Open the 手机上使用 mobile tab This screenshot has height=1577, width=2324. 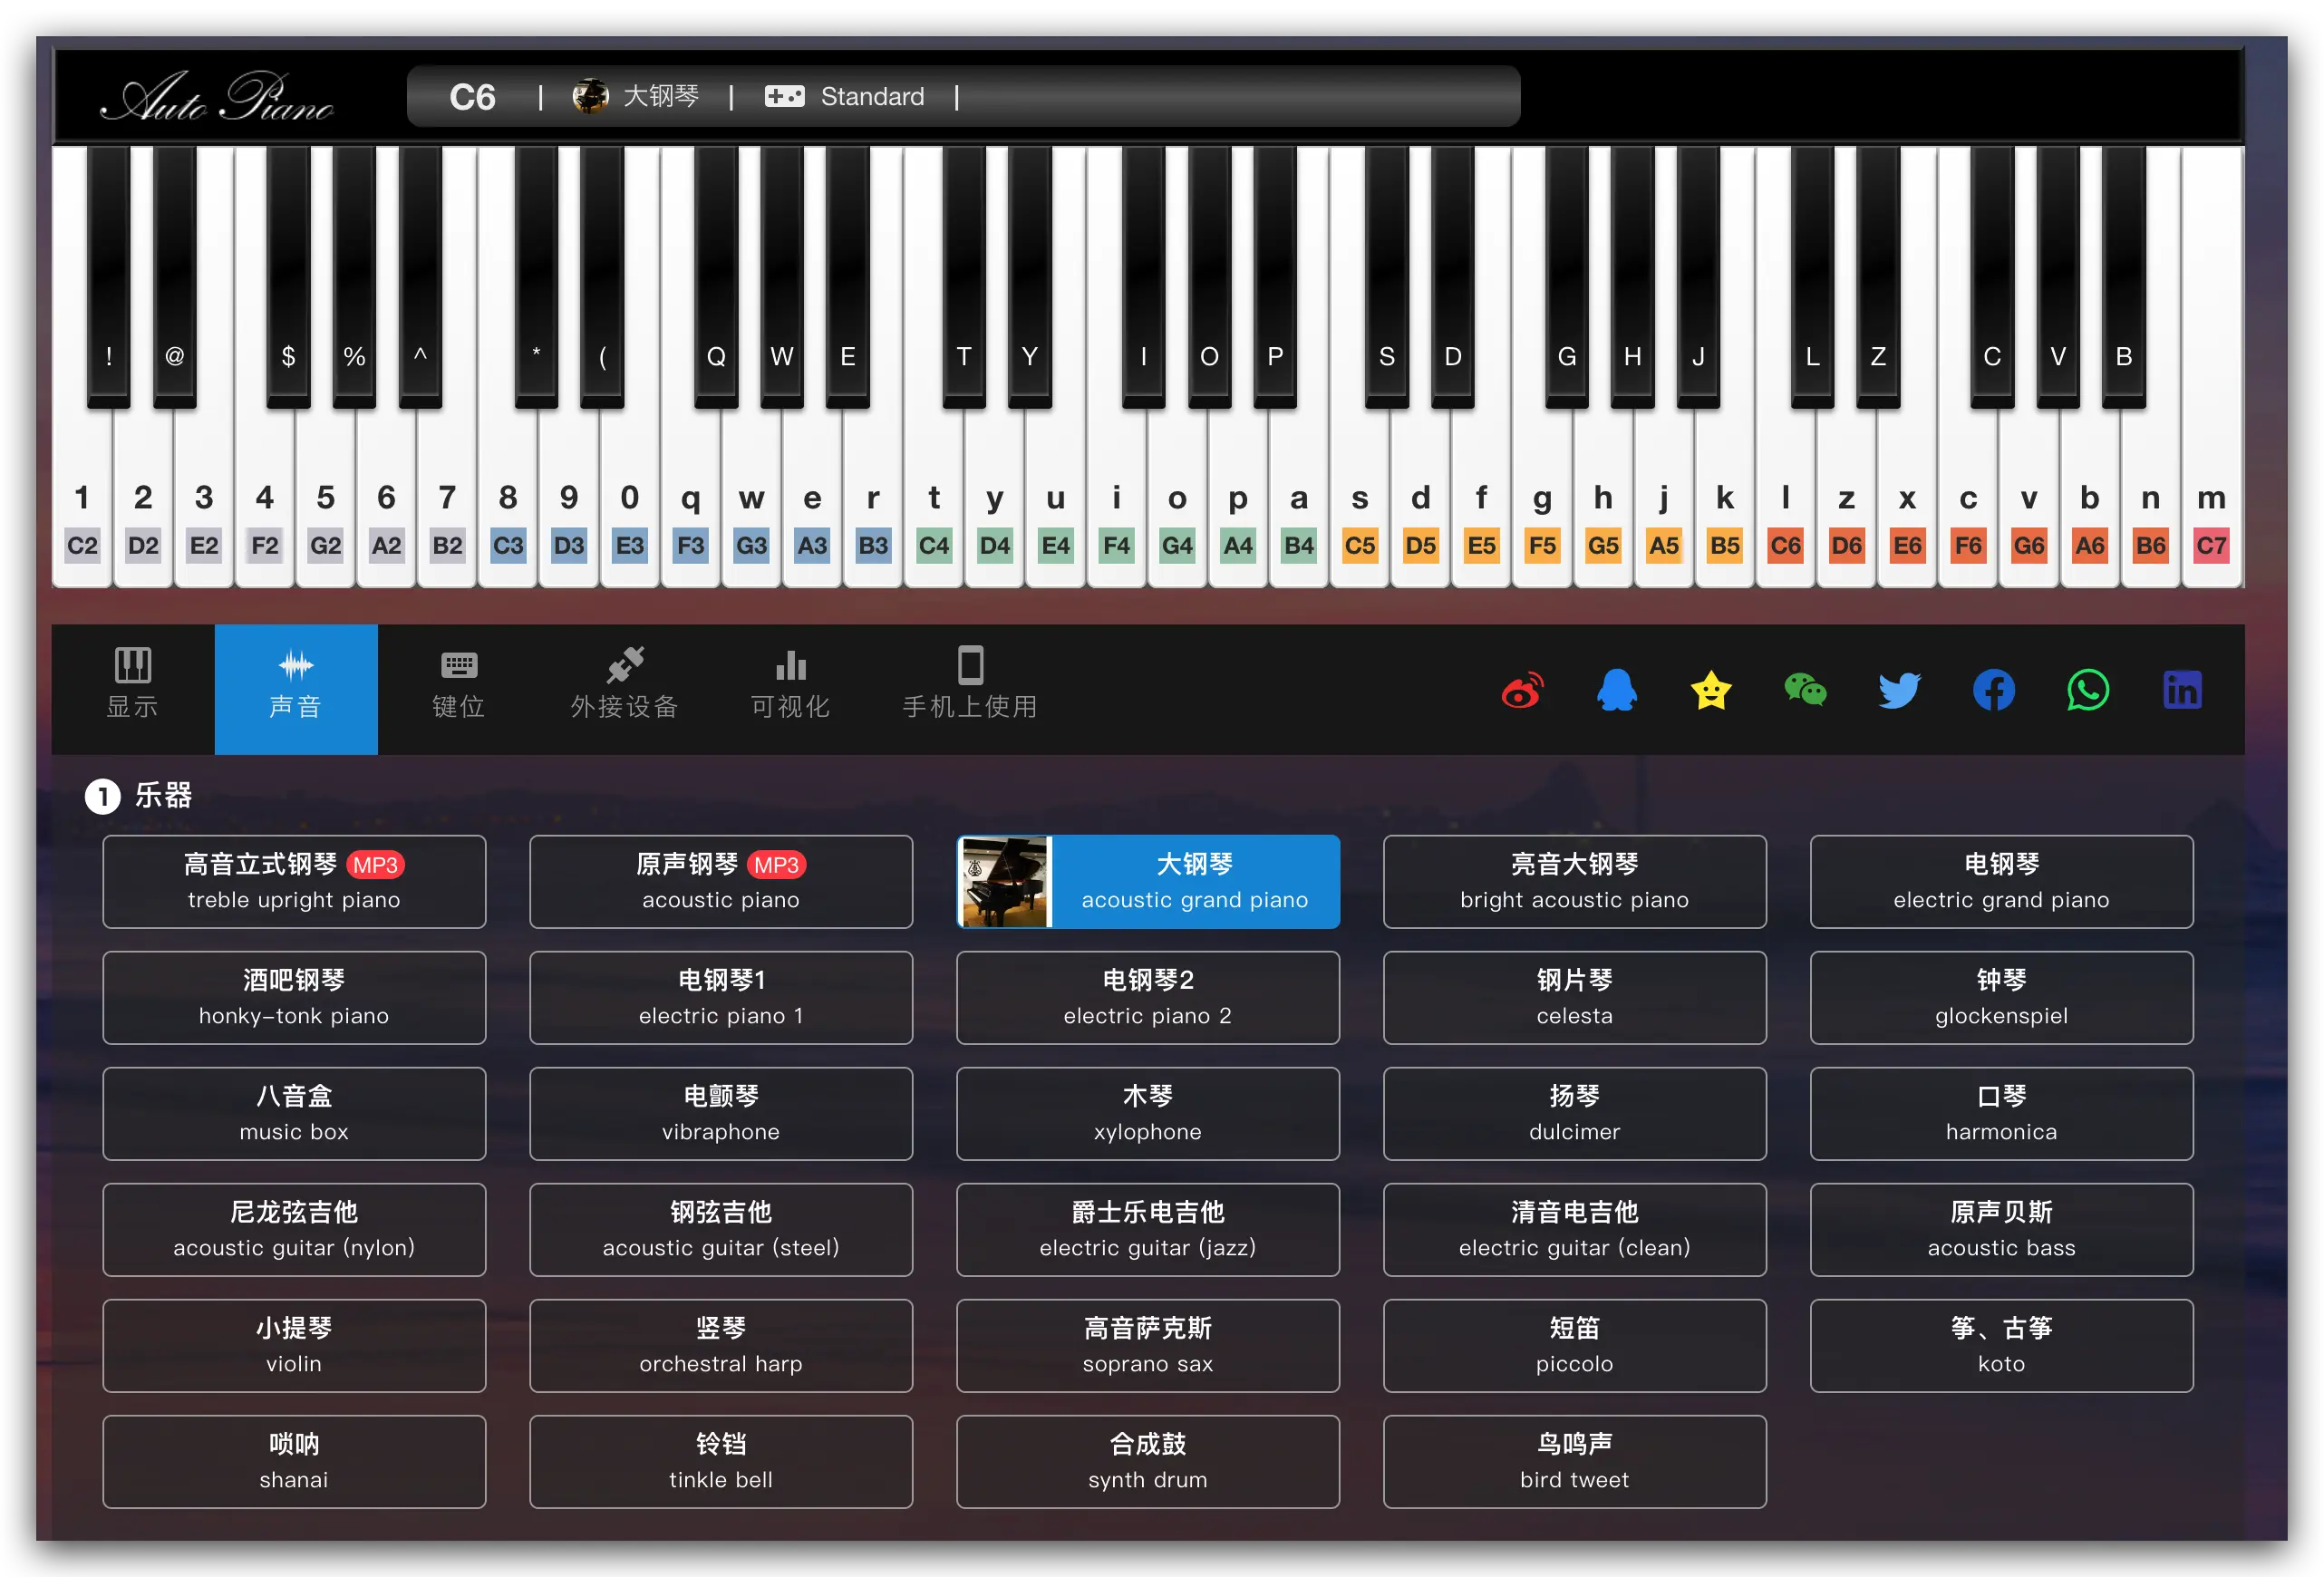970,689
